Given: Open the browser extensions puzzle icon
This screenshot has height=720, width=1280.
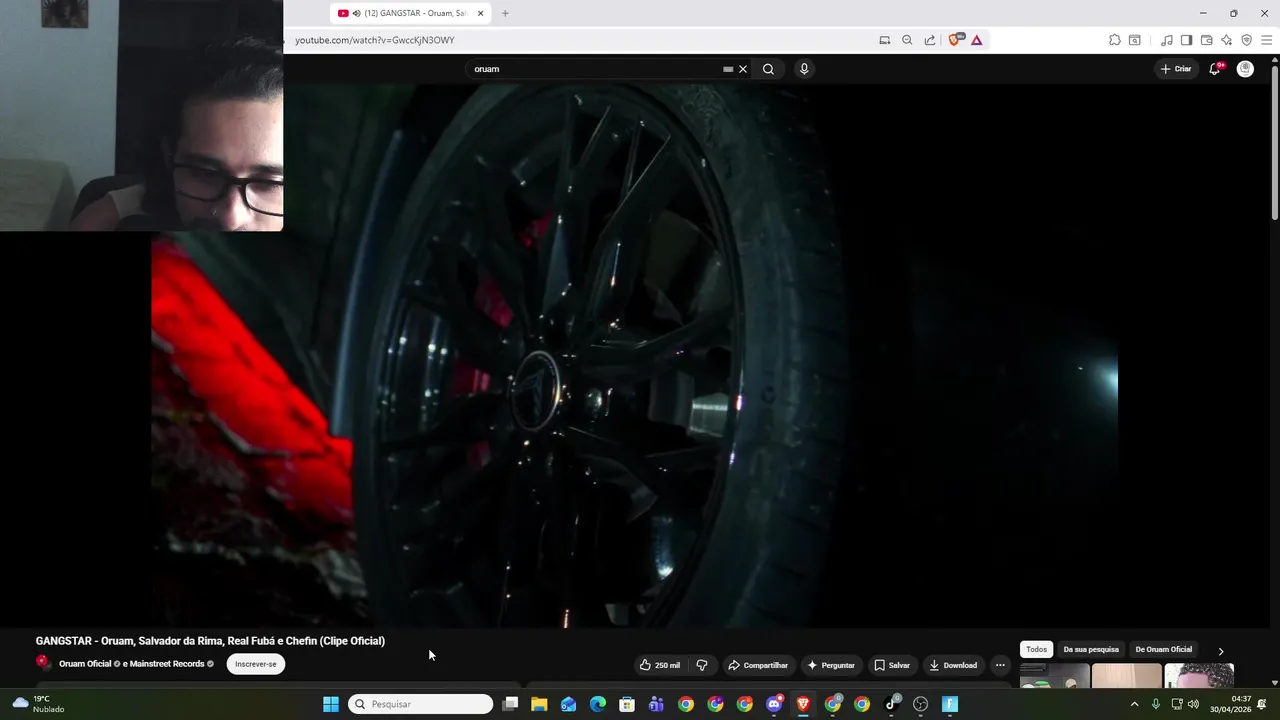Looking at the screenshot, I should coord(1115,40).
